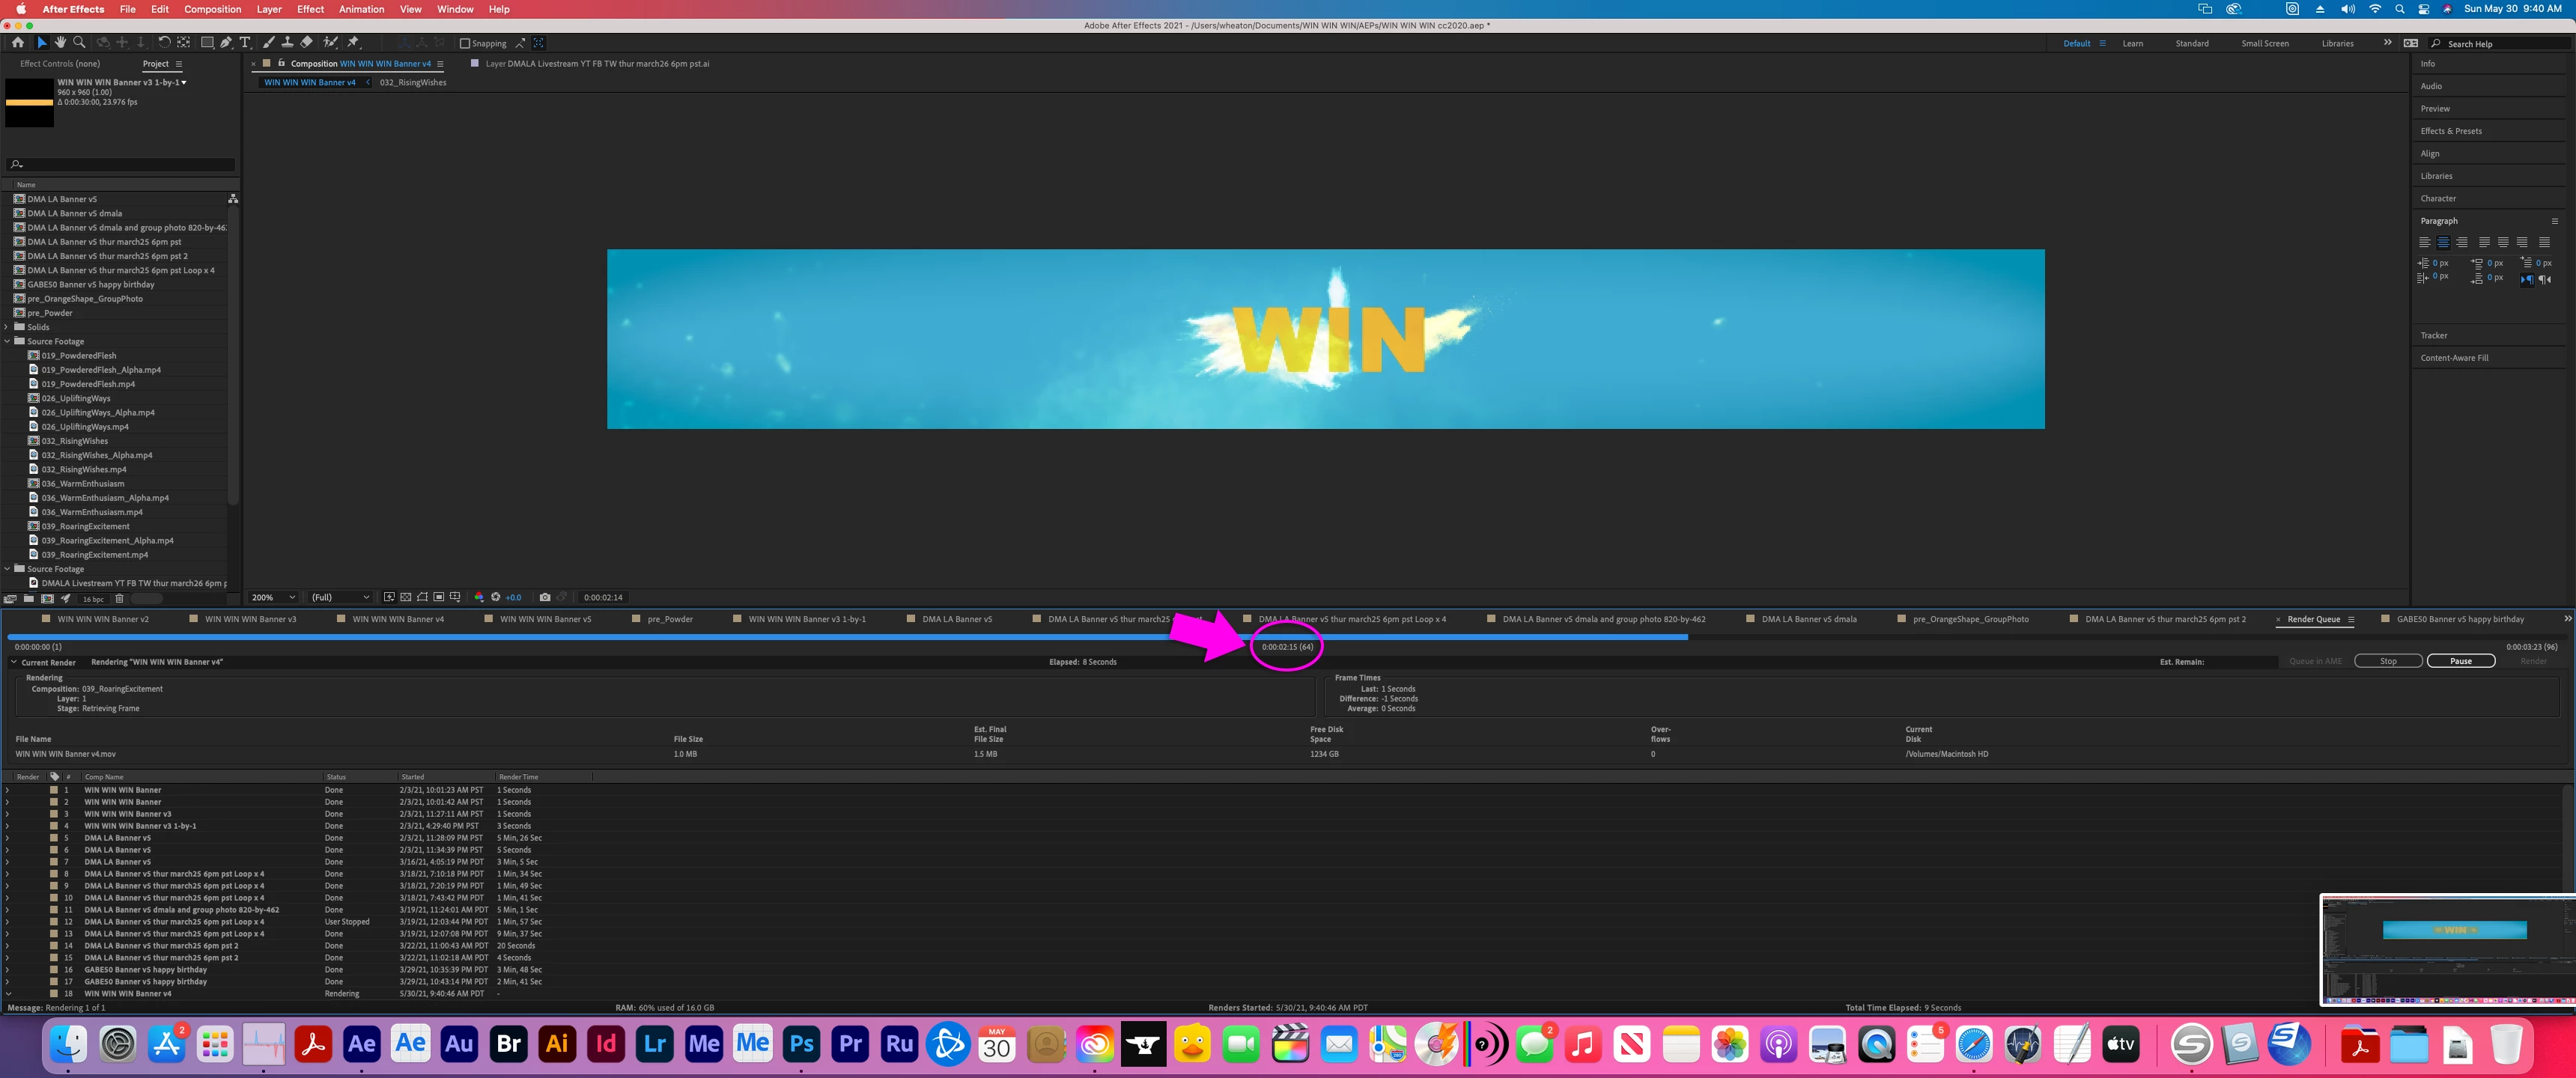Viewport: 2576px width, 1078px height.
Task: Open the 200% magnification dropdown
Action: click(x=273, y=597)
